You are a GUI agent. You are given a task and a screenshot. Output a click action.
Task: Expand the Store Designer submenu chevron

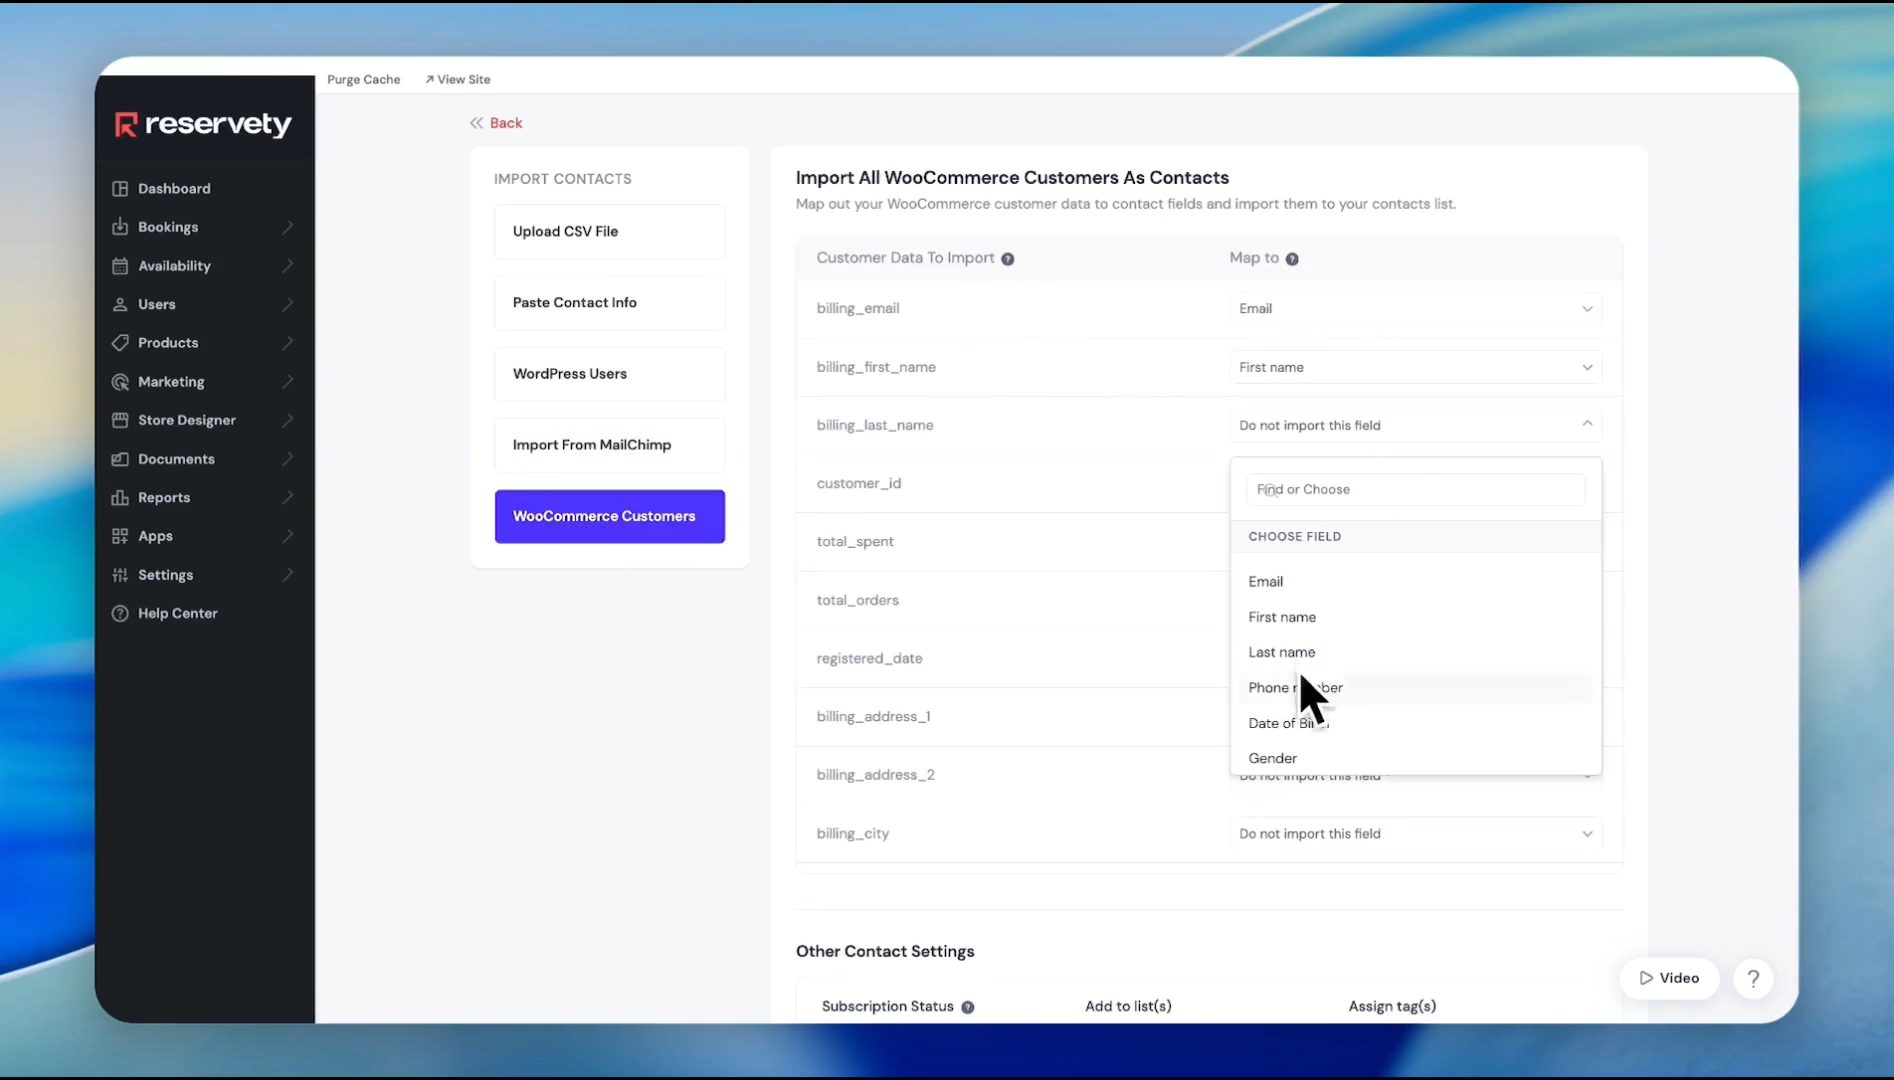(288, 420)
